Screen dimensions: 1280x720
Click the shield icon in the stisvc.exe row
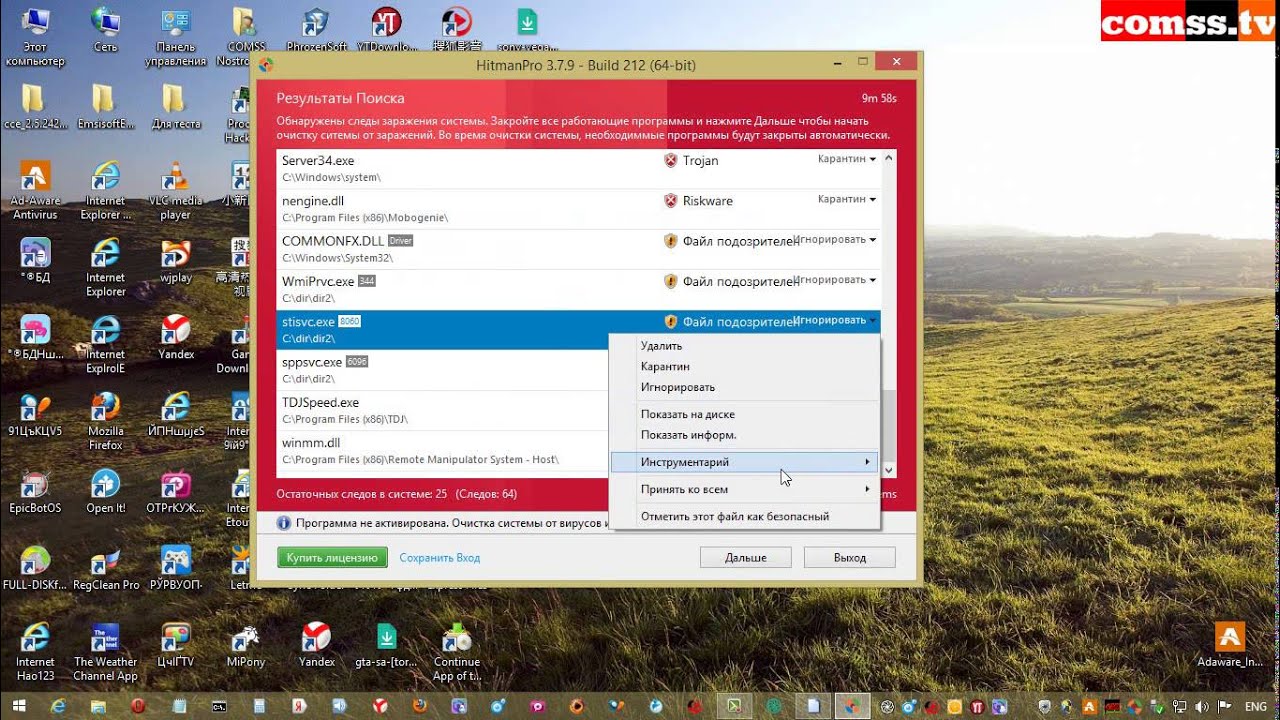click(x=671, y=322)
